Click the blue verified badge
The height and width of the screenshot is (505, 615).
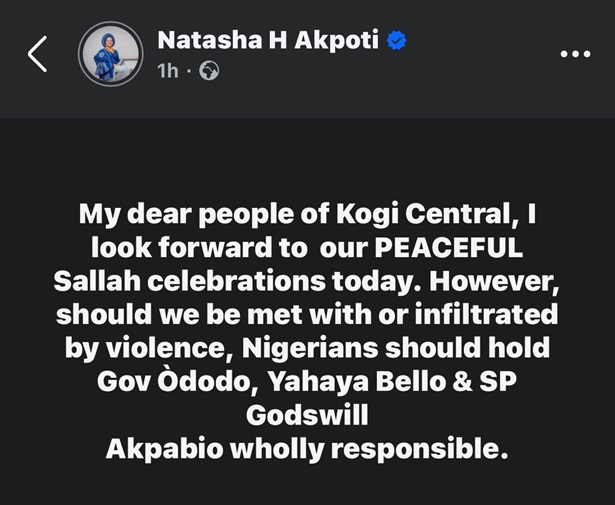(397, 41)
